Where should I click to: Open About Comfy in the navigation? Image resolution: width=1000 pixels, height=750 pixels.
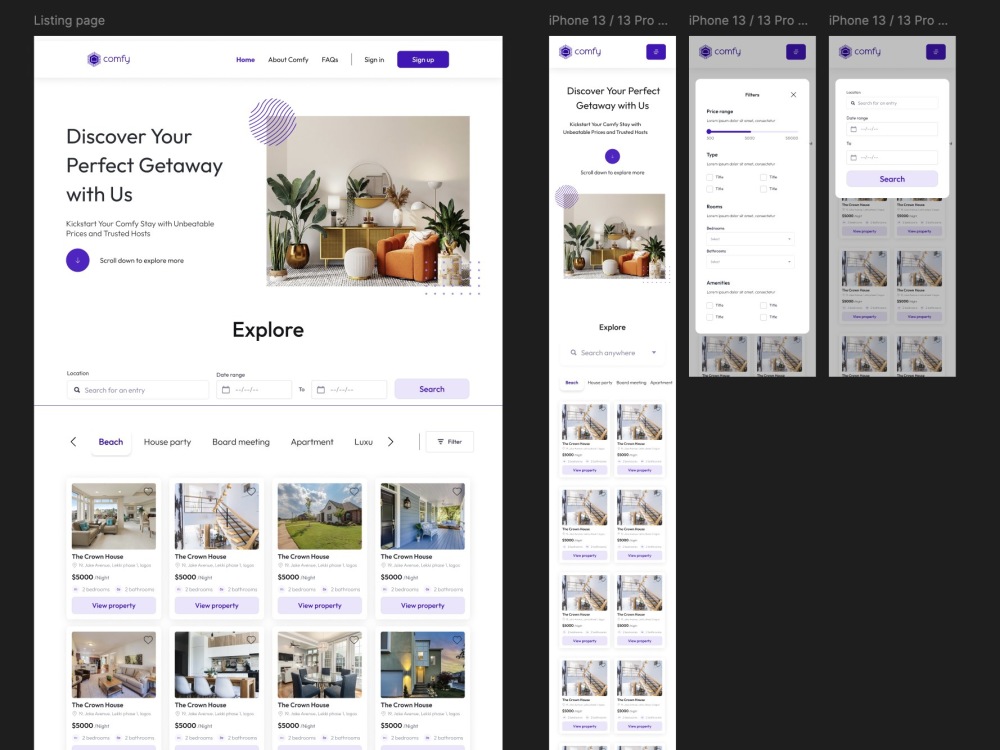288,60
